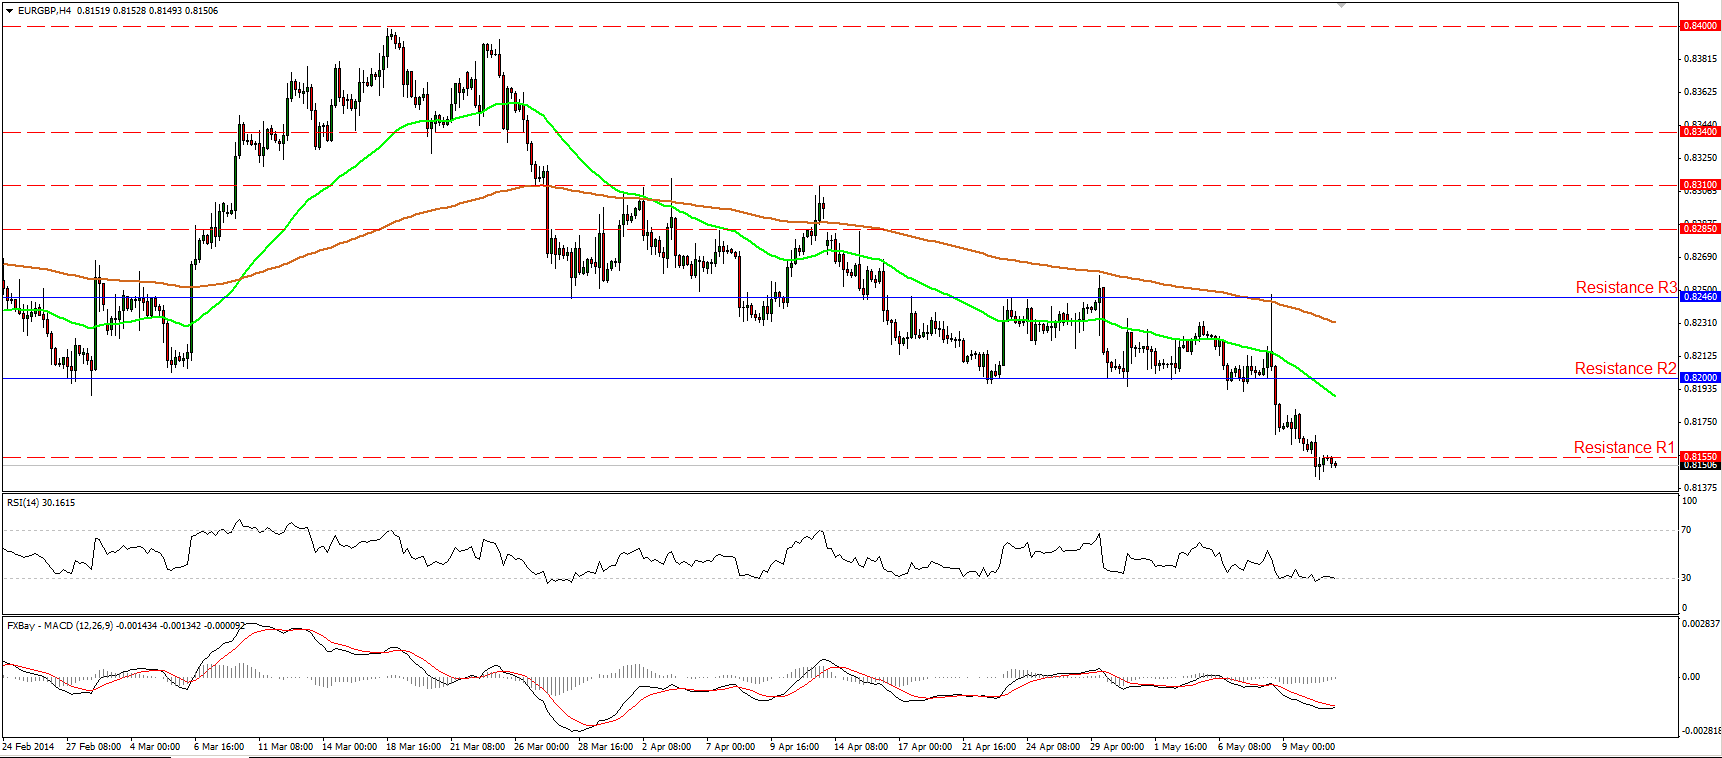Click the 11 Mar 08:00 time axis label
Screen dimensions: 1722x758
tap(285, 747)
